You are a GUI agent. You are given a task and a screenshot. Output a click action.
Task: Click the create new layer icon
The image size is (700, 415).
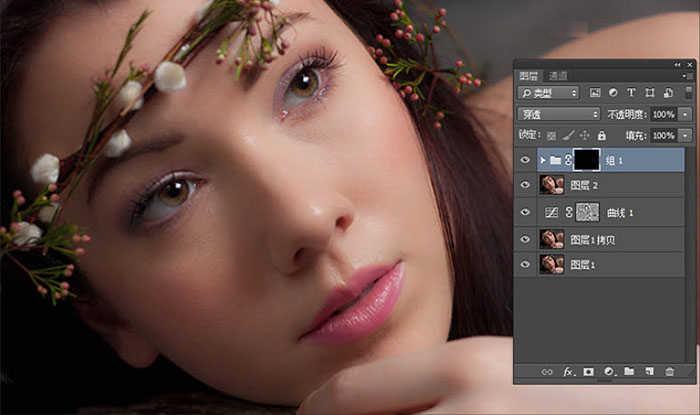(x=650, y=371)
